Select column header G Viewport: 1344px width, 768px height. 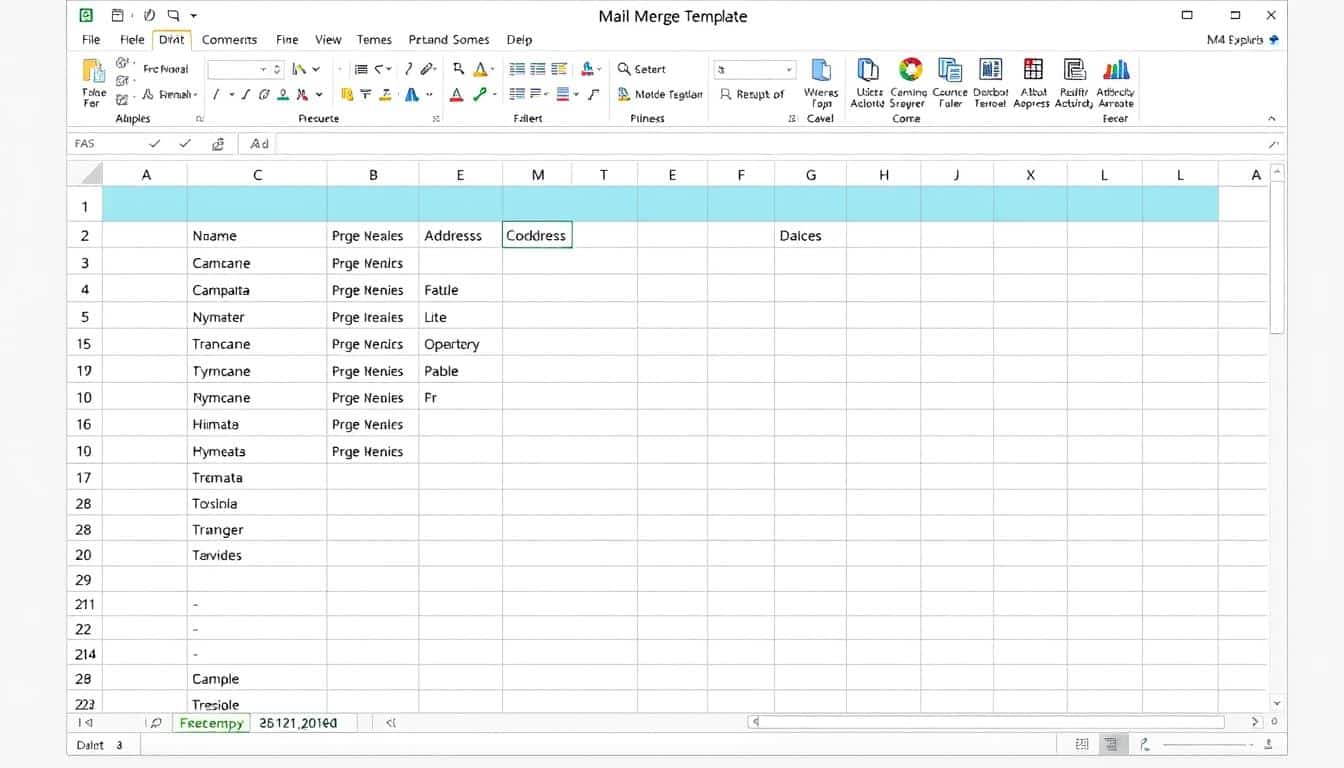click(810, 174)
